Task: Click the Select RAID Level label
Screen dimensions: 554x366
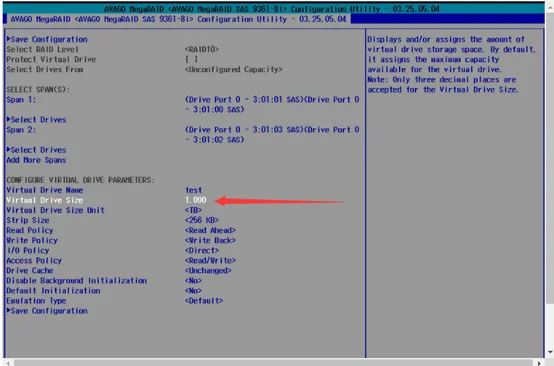Action: pos(43,49)
